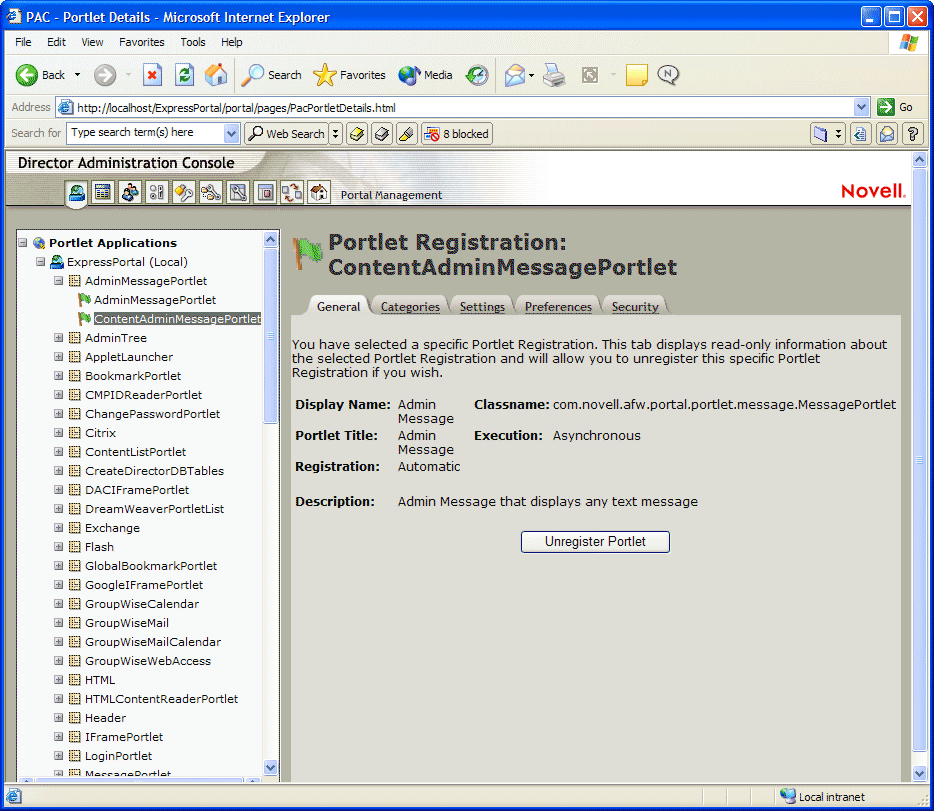Click the controls and dials icon in console toolbar
Viewport: 934px width, 811px height.
coord(157,193)
